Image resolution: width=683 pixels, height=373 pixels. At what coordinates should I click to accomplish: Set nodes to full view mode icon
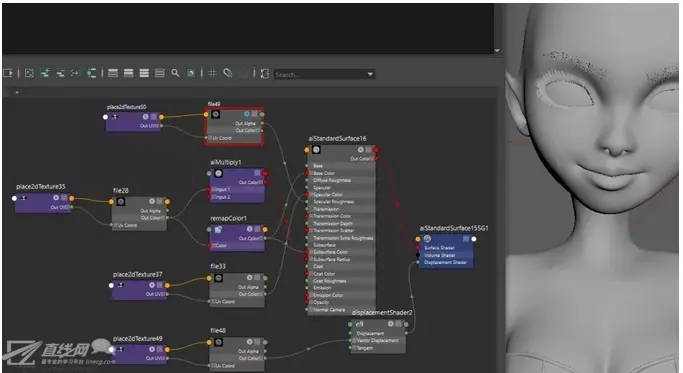click(144, 73)
